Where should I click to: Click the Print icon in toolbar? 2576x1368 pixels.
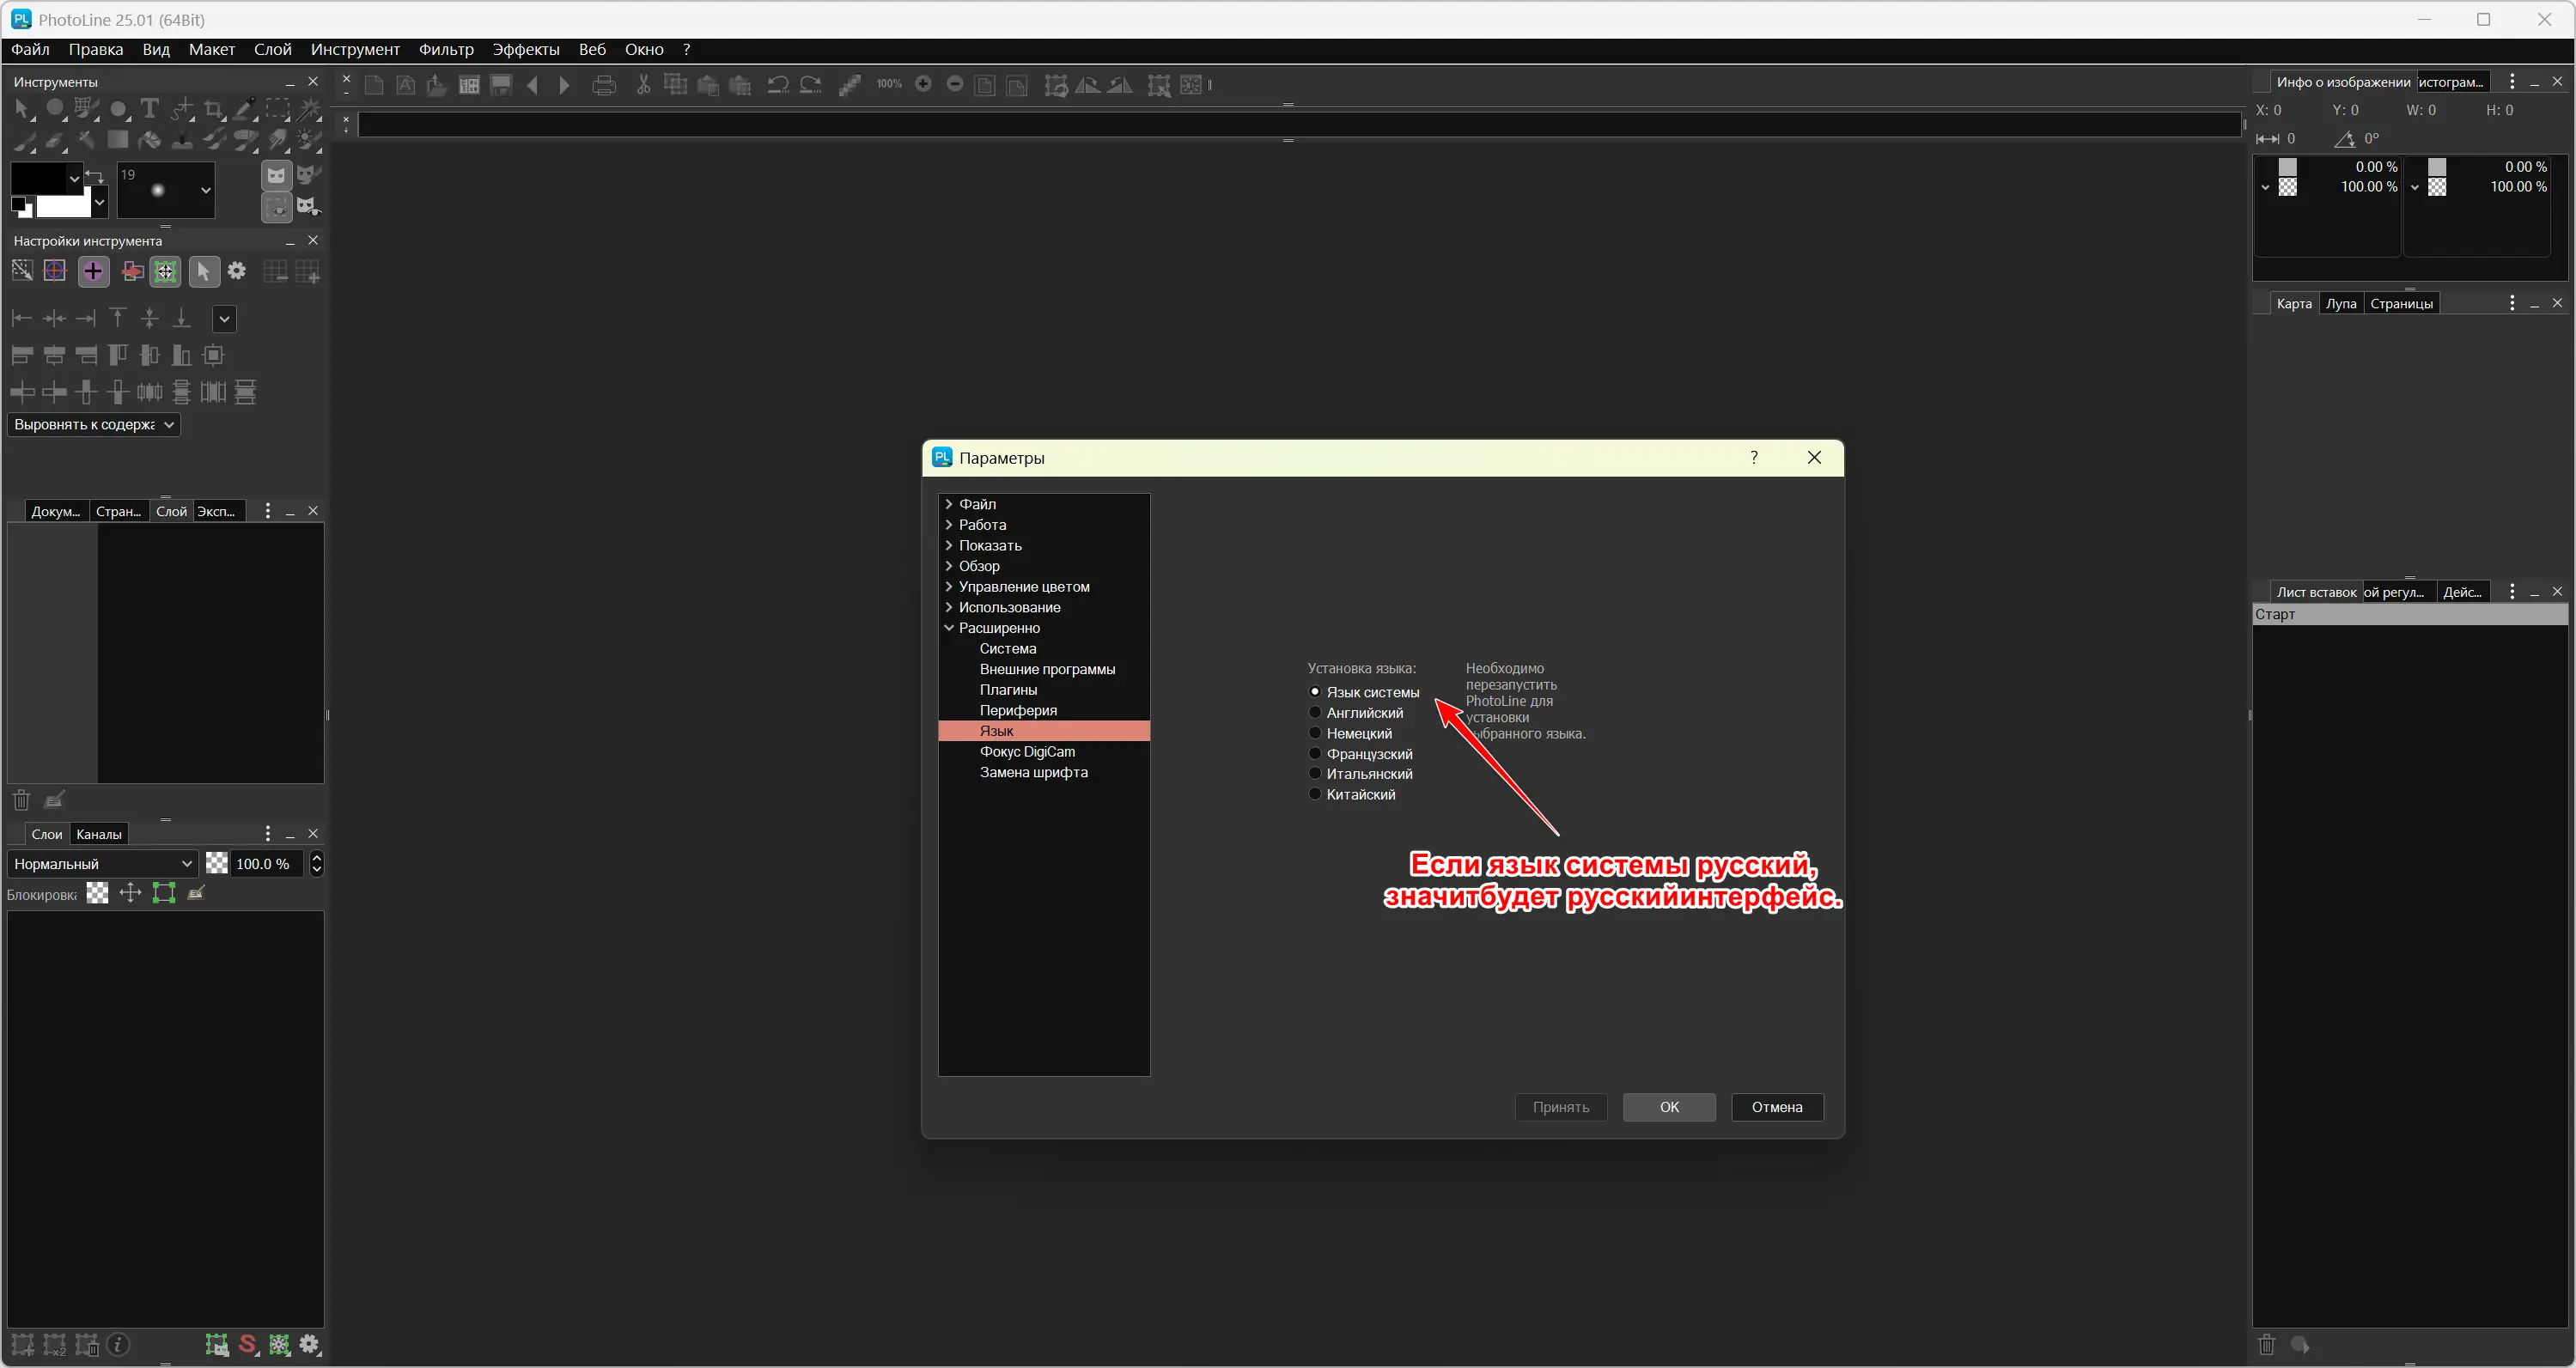click(603, 86)
